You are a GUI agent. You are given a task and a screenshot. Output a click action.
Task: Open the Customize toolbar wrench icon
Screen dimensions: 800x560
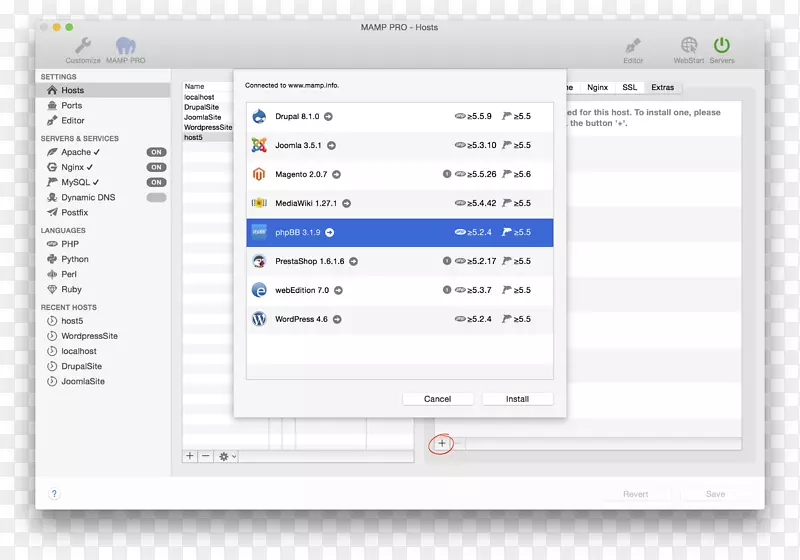(83, 45)
